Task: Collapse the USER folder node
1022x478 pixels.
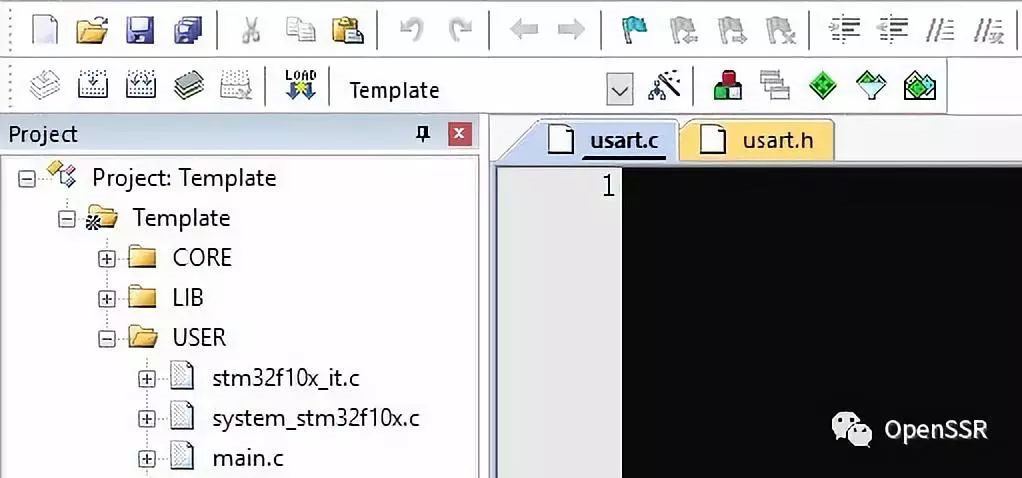Action: coord(106,338)
